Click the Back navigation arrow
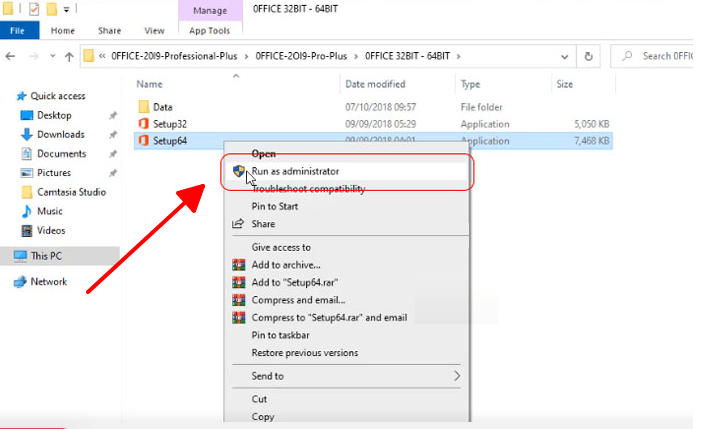701x429 pixels. click(x=10, y=56)
